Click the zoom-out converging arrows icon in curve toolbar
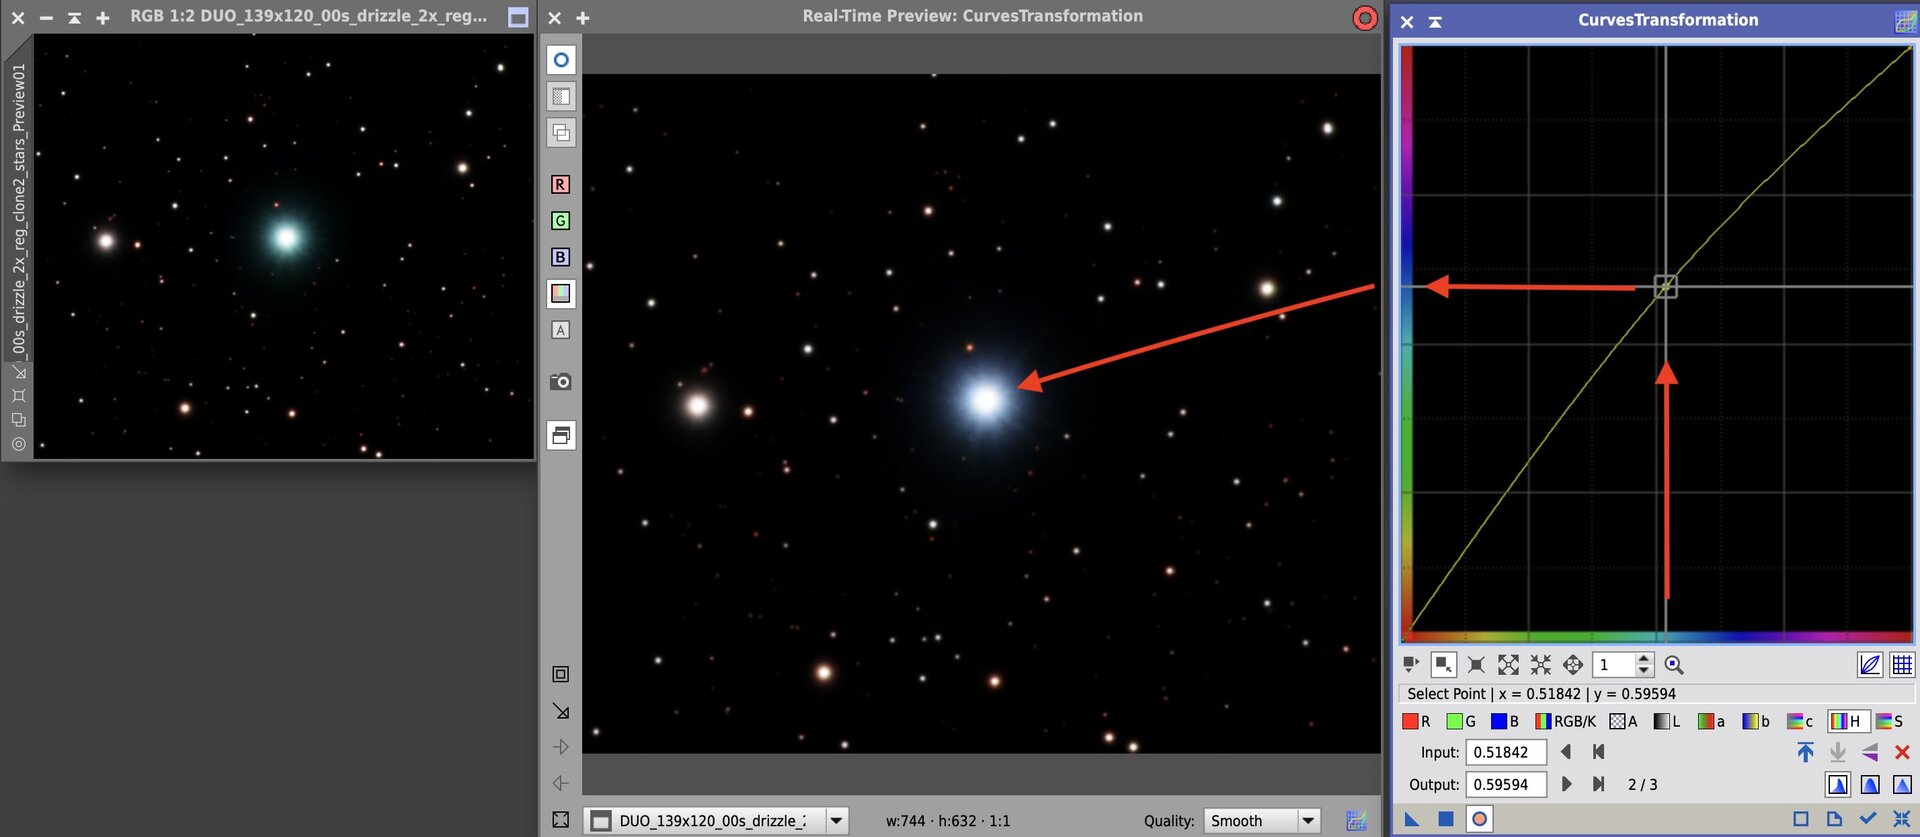 (1541, 664)
